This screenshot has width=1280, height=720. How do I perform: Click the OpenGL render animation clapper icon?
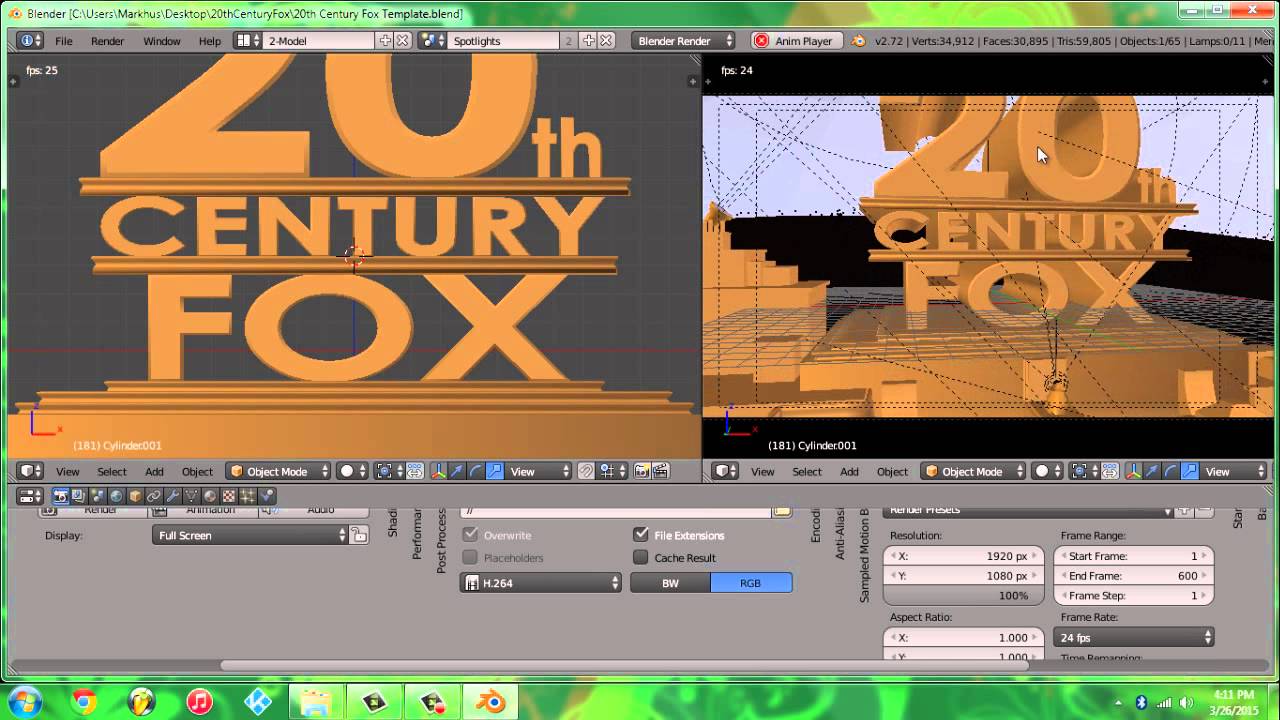coord(660,471)
